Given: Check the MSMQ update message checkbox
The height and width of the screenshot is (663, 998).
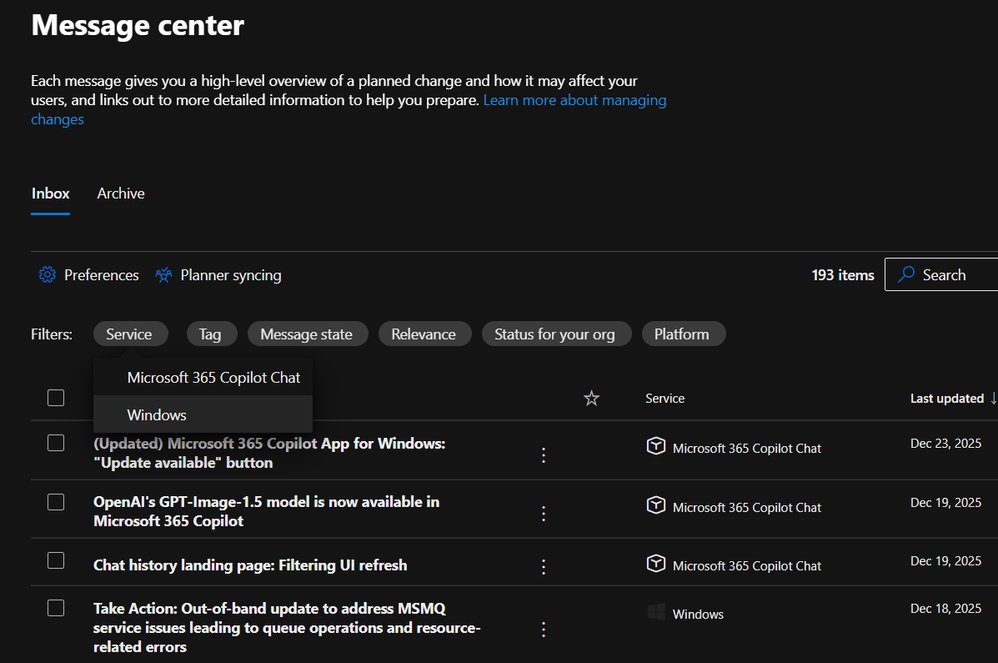Looking at the screenshot, I should 56,608.
